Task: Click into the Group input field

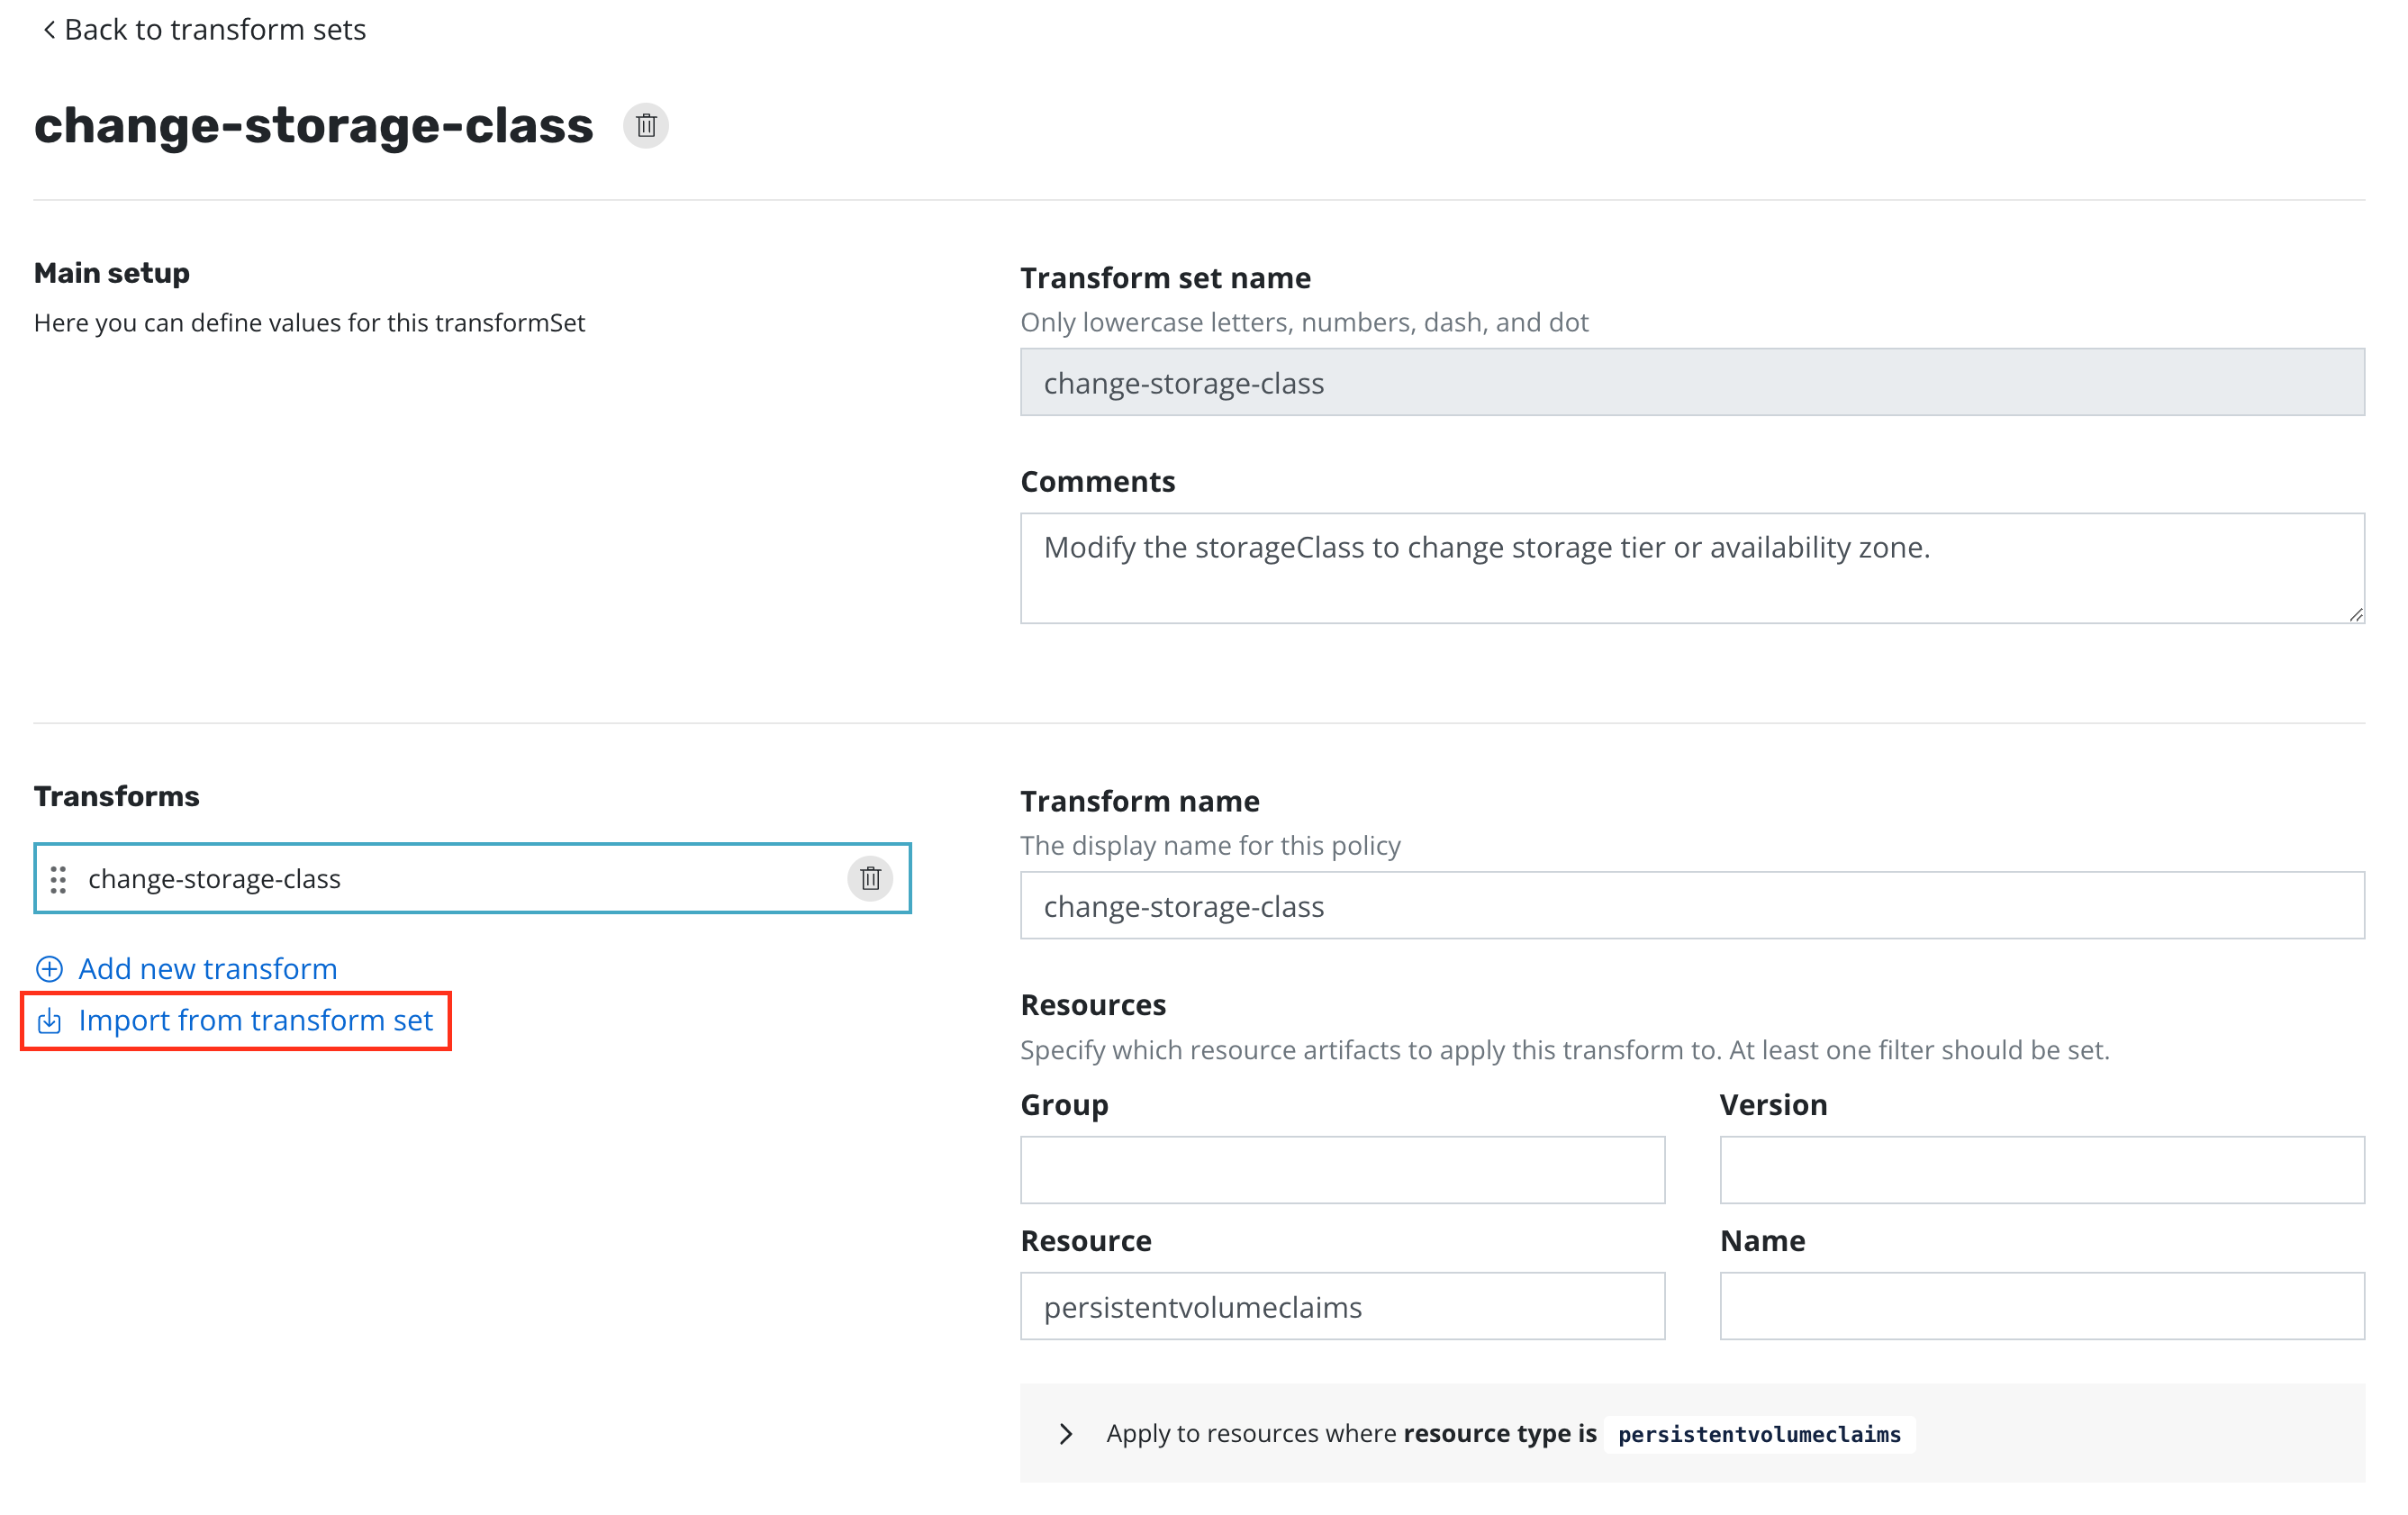Action: pos(1342,1169)
